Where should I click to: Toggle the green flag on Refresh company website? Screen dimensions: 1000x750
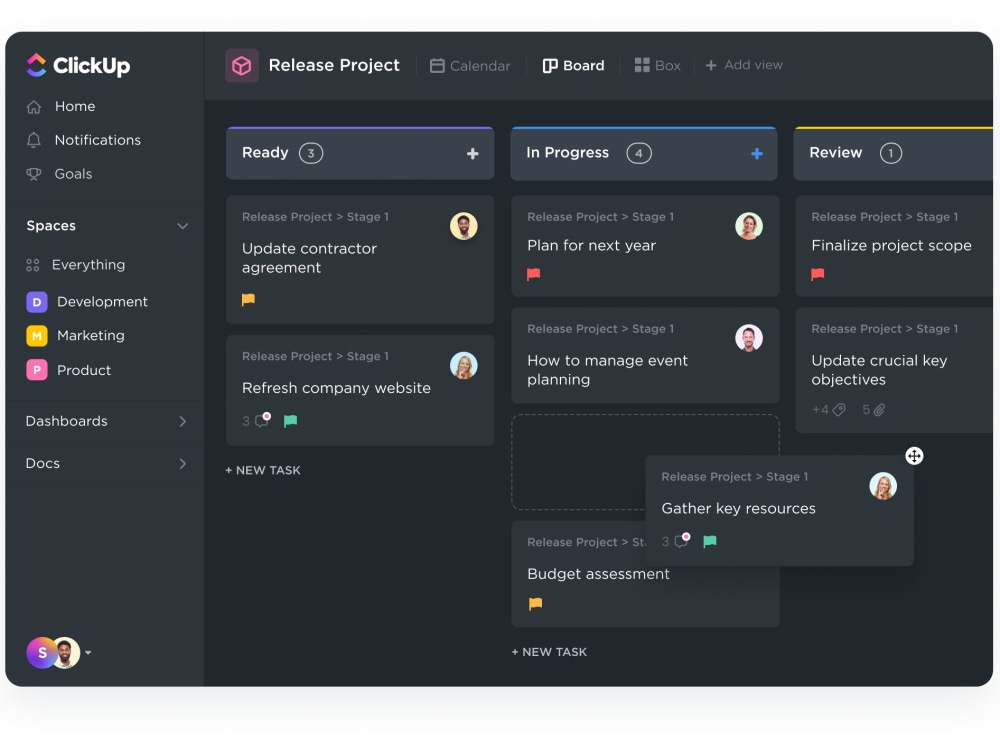point(290,421)
